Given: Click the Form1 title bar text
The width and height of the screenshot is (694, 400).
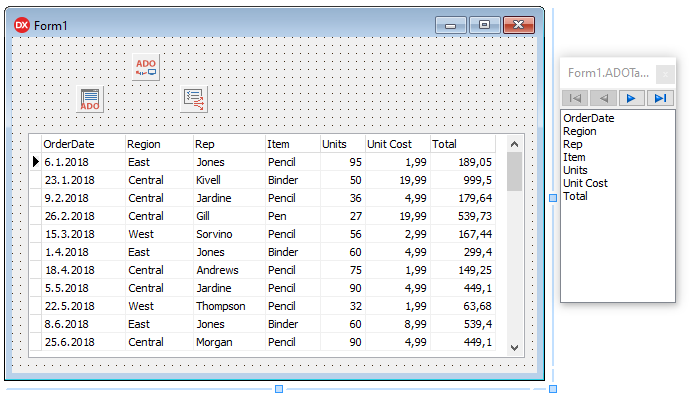Looking at the screenshot, I should [50, 26].
